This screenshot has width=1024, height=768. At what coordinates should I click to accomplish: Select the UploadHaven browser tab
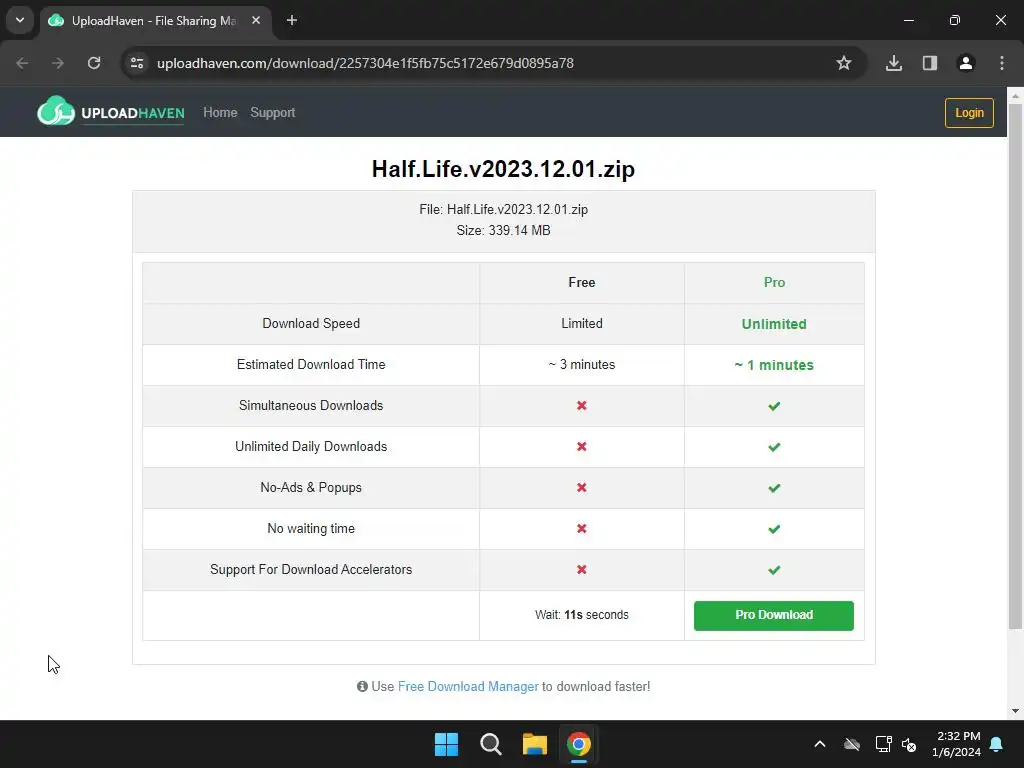click(155, 20)
